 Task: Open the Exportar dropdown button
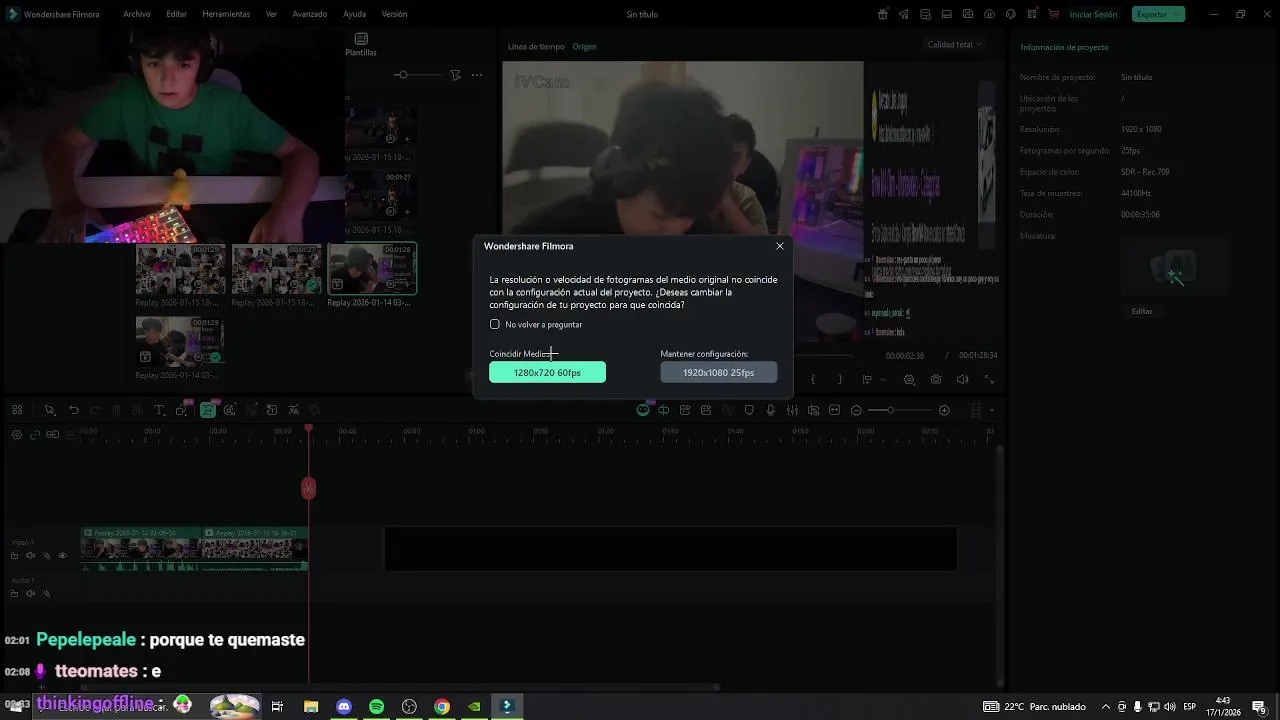point(1158,14)
